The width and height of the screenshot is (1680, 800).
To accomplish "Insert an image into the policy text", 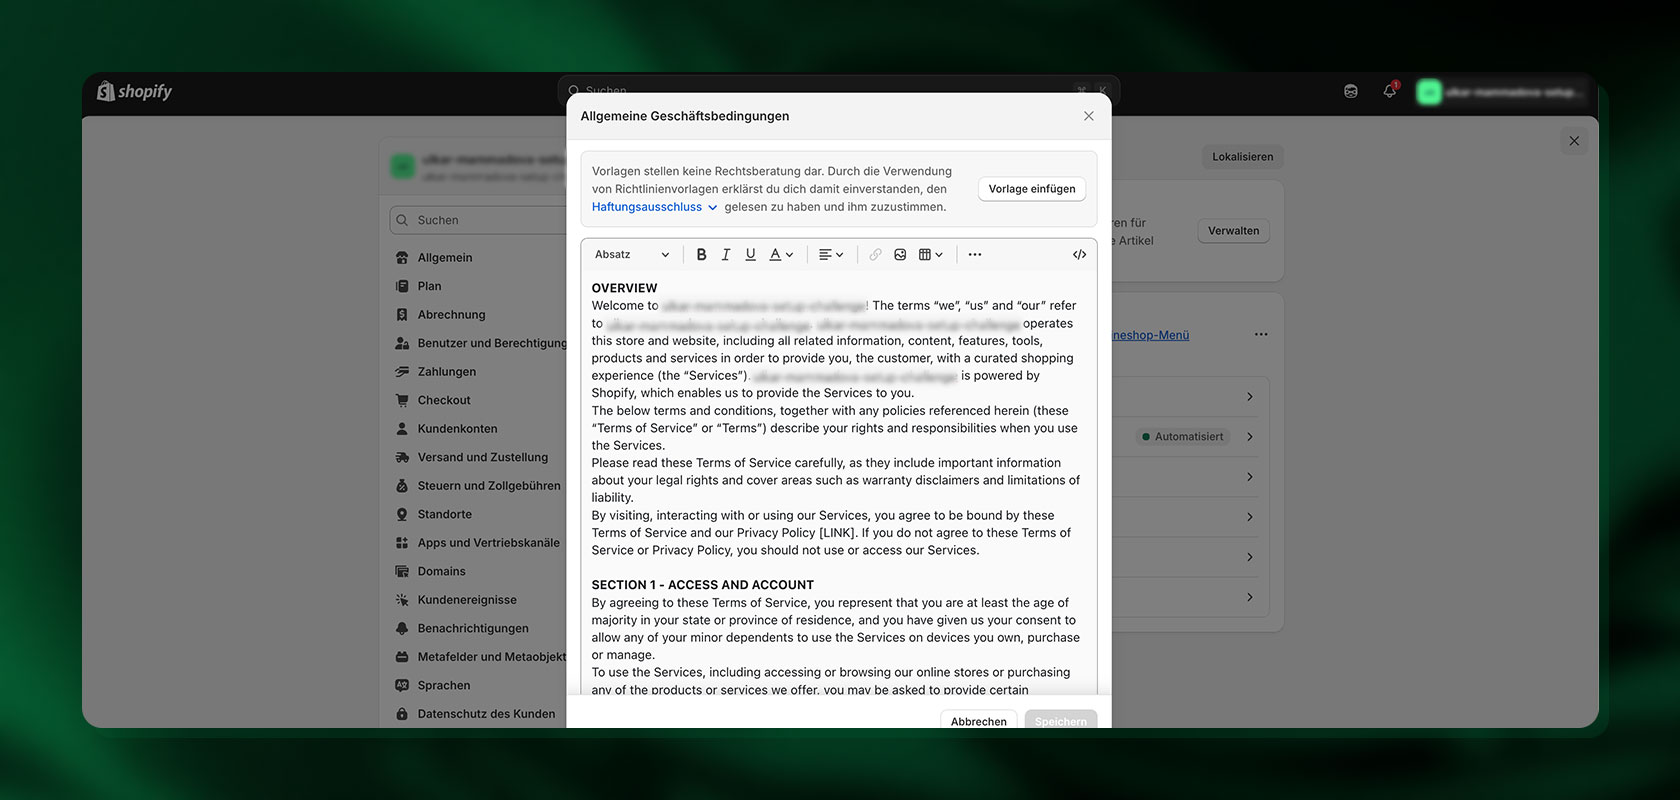I will (x=900, y=255).
